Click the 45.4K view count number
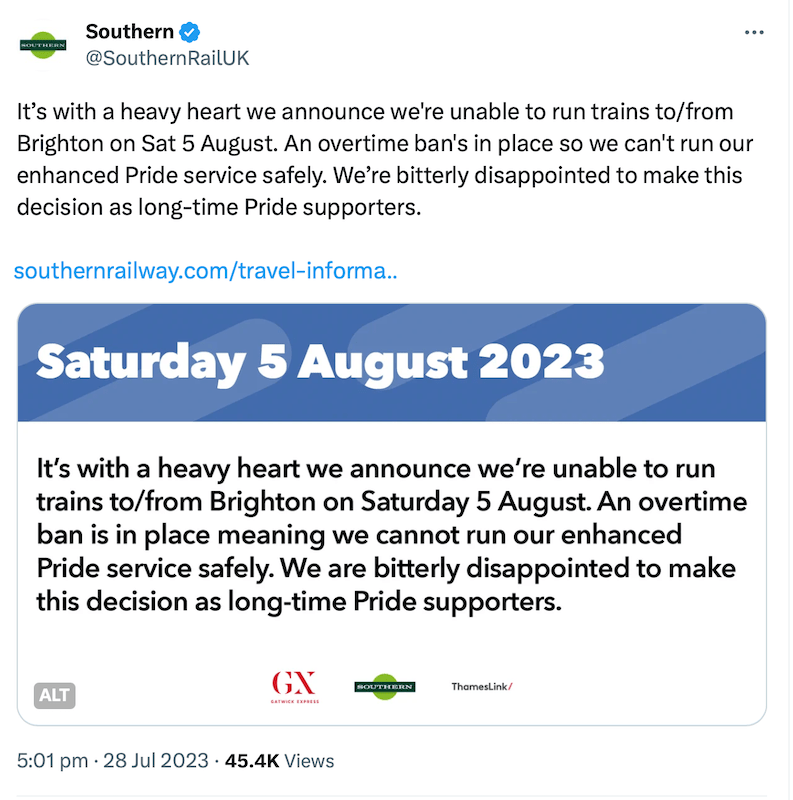Screen dimensions: 793x800 [x=252, y=761]
